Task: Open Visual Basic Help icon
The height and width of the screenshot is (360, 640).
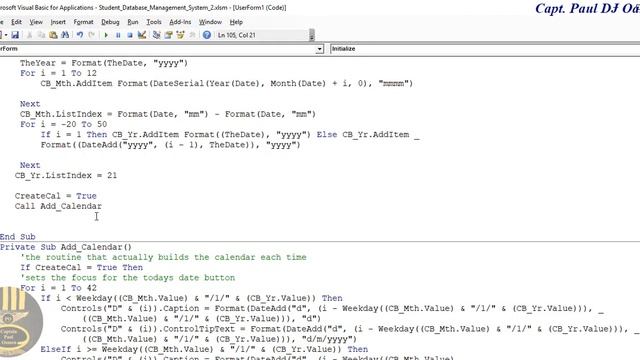Action: click(207, 35)
